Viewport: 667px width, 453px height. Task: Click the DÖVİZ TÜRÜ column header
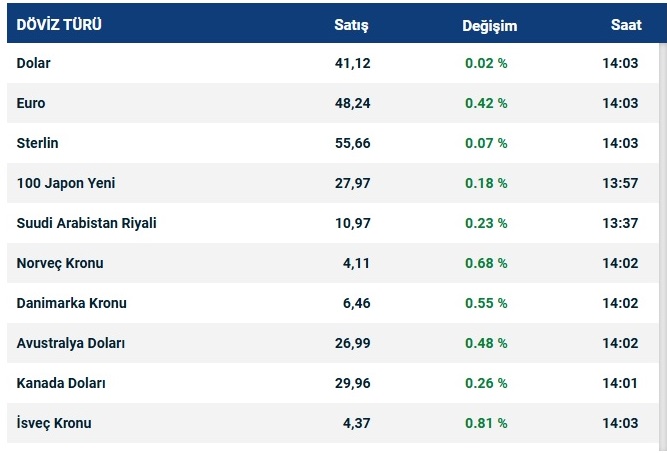59,24
